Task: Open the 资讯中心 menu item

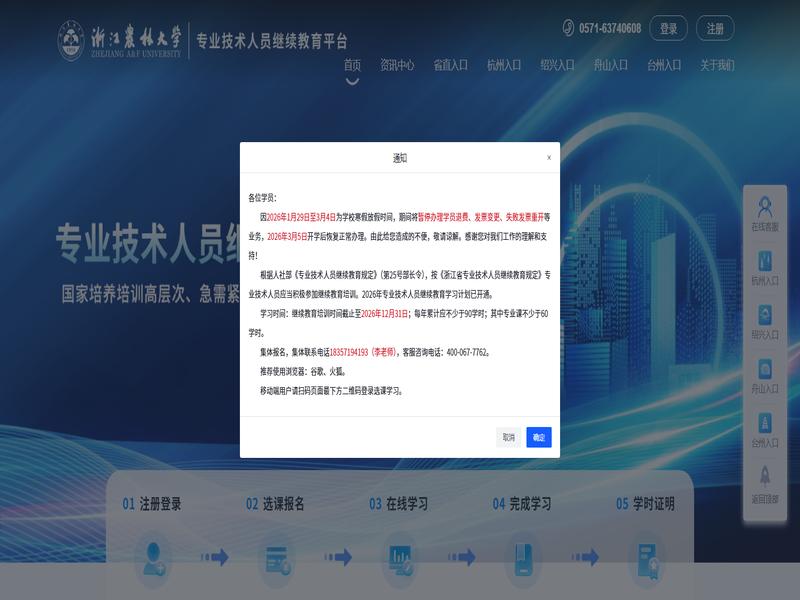Action: [397, 65]
